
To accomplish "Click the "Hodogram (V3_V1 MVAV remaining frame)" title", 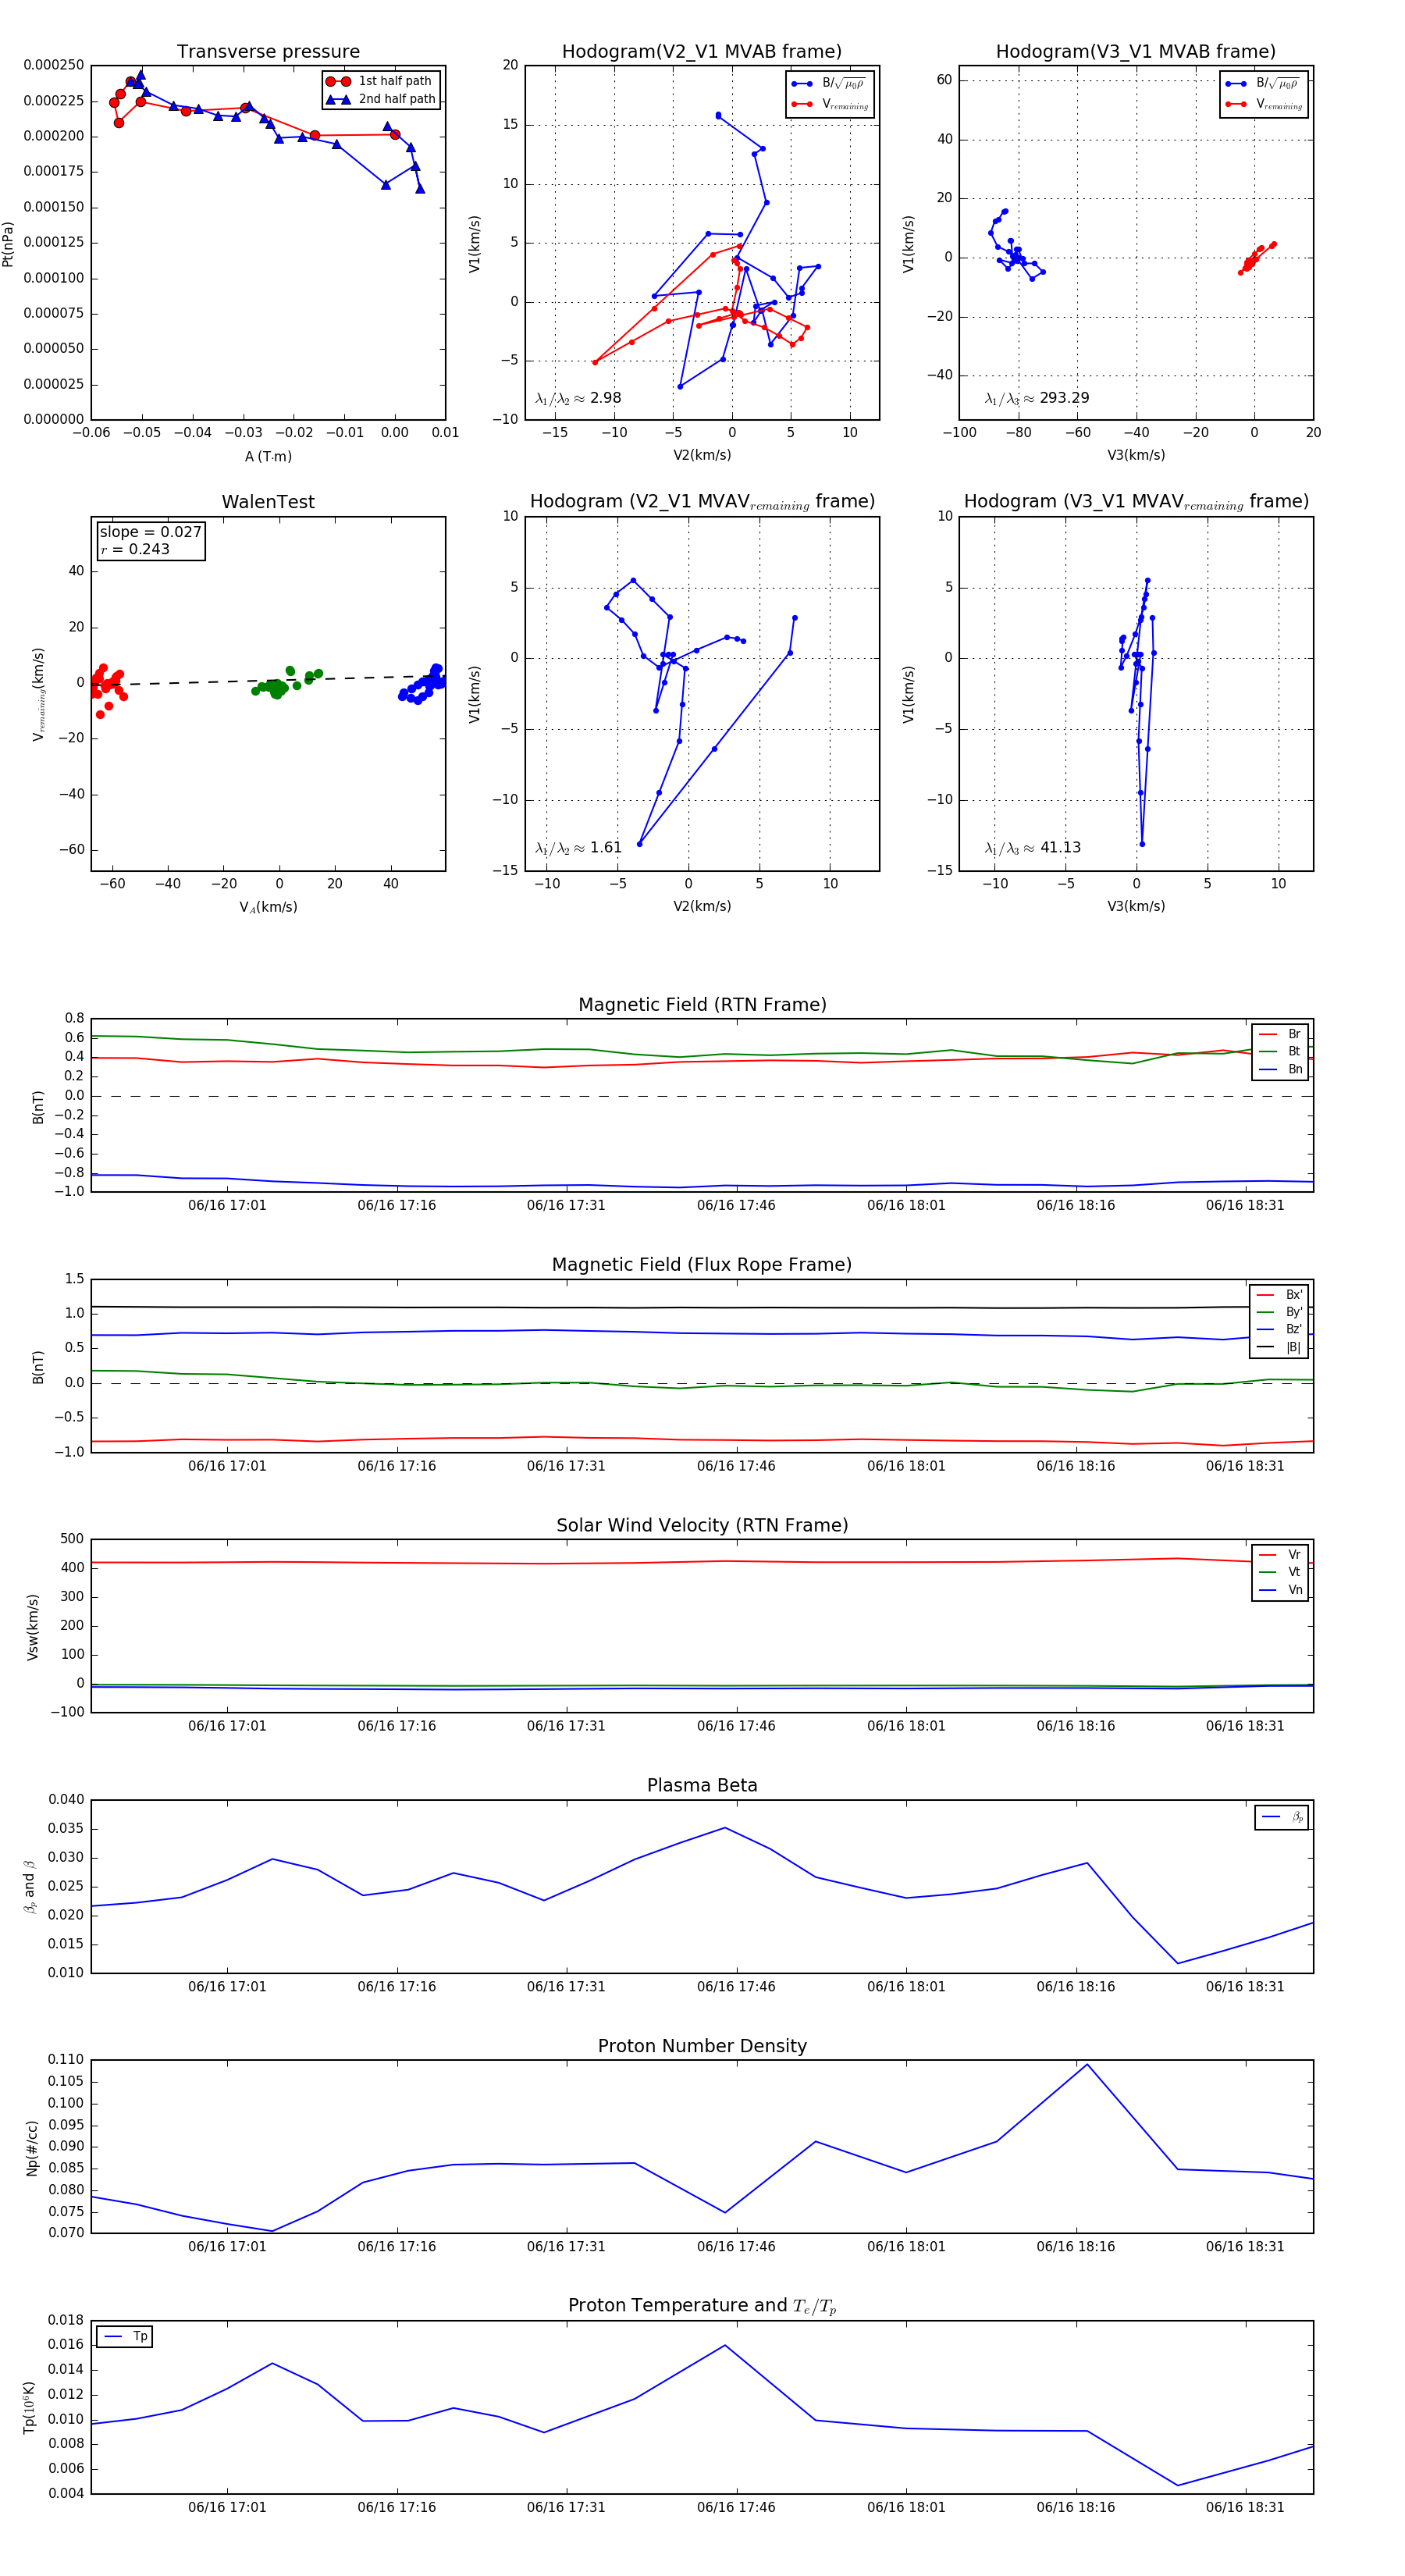I will 1136,502.
